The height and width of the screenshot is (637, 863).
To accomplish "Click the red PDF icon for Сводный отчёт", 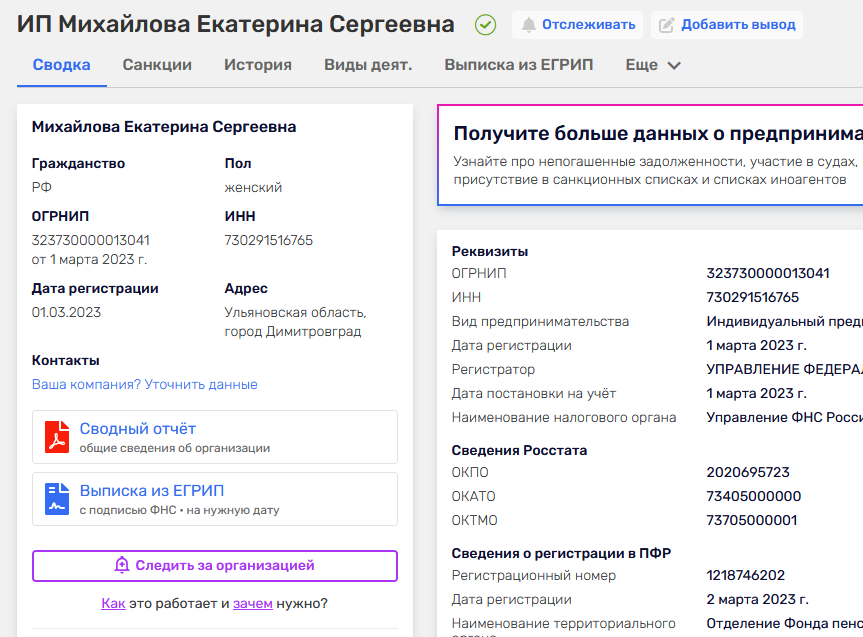I will pos(57,437).
